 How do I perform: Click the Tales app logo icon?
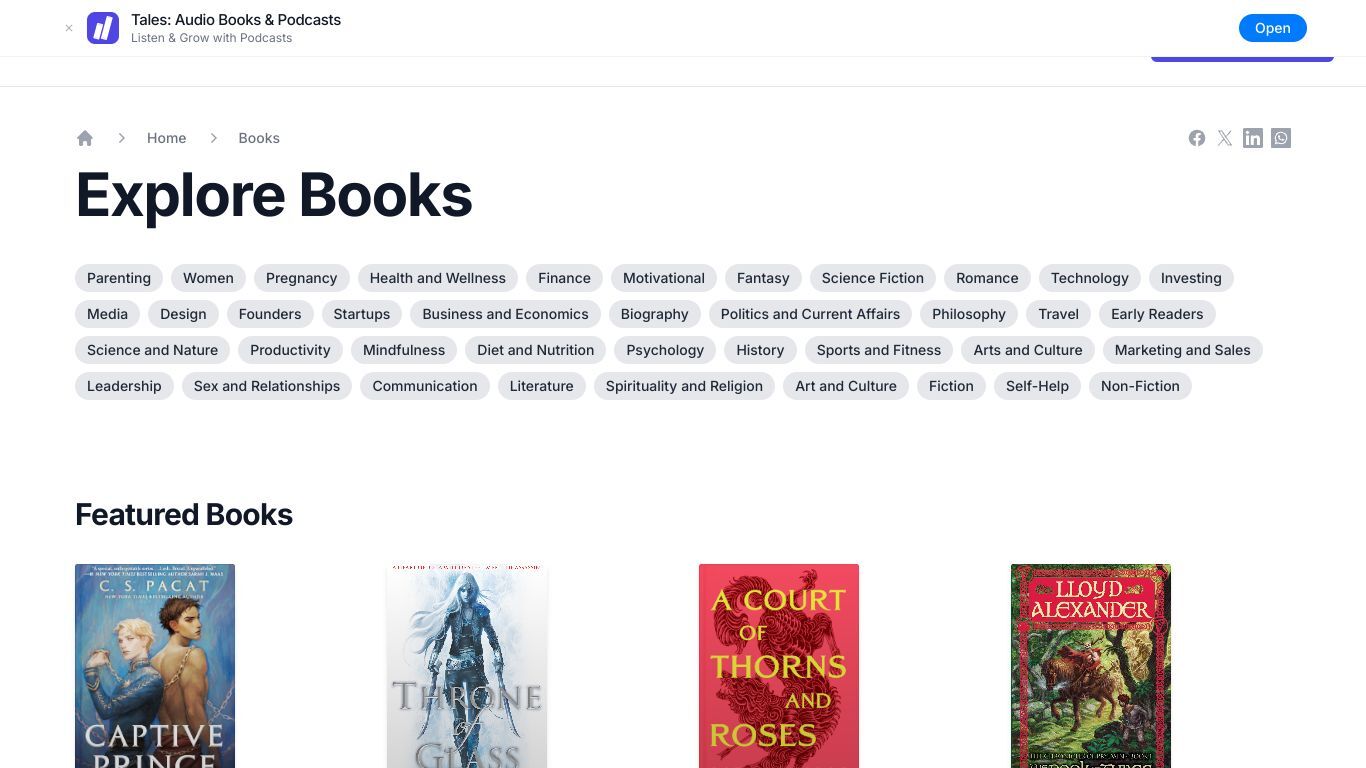click(103, 28)
